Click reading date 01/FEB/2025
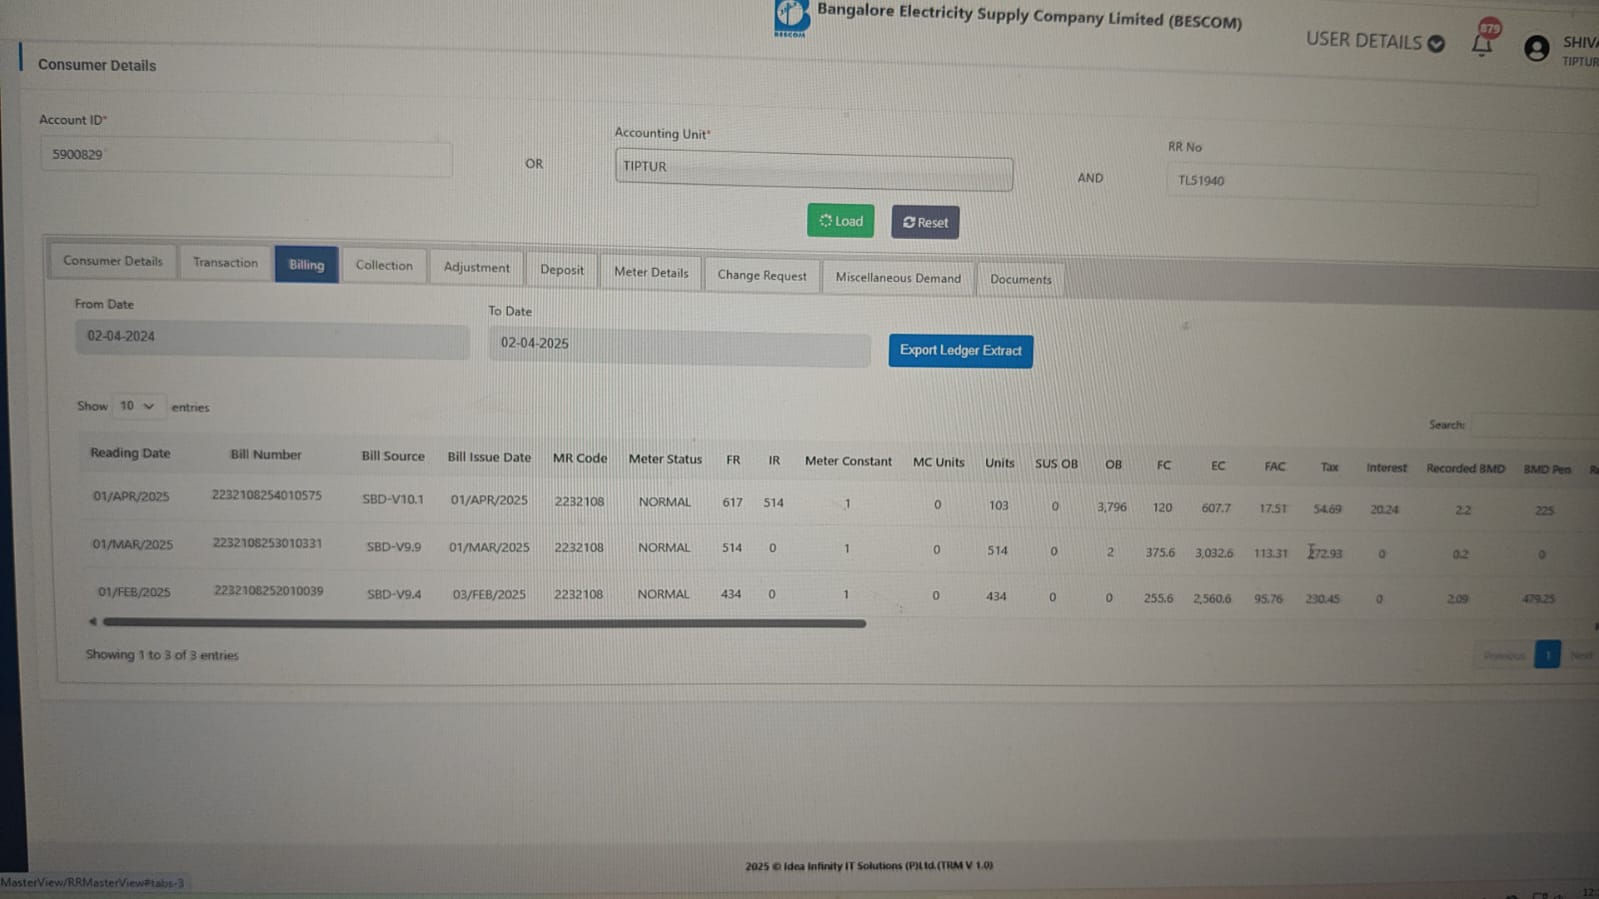 134,592
